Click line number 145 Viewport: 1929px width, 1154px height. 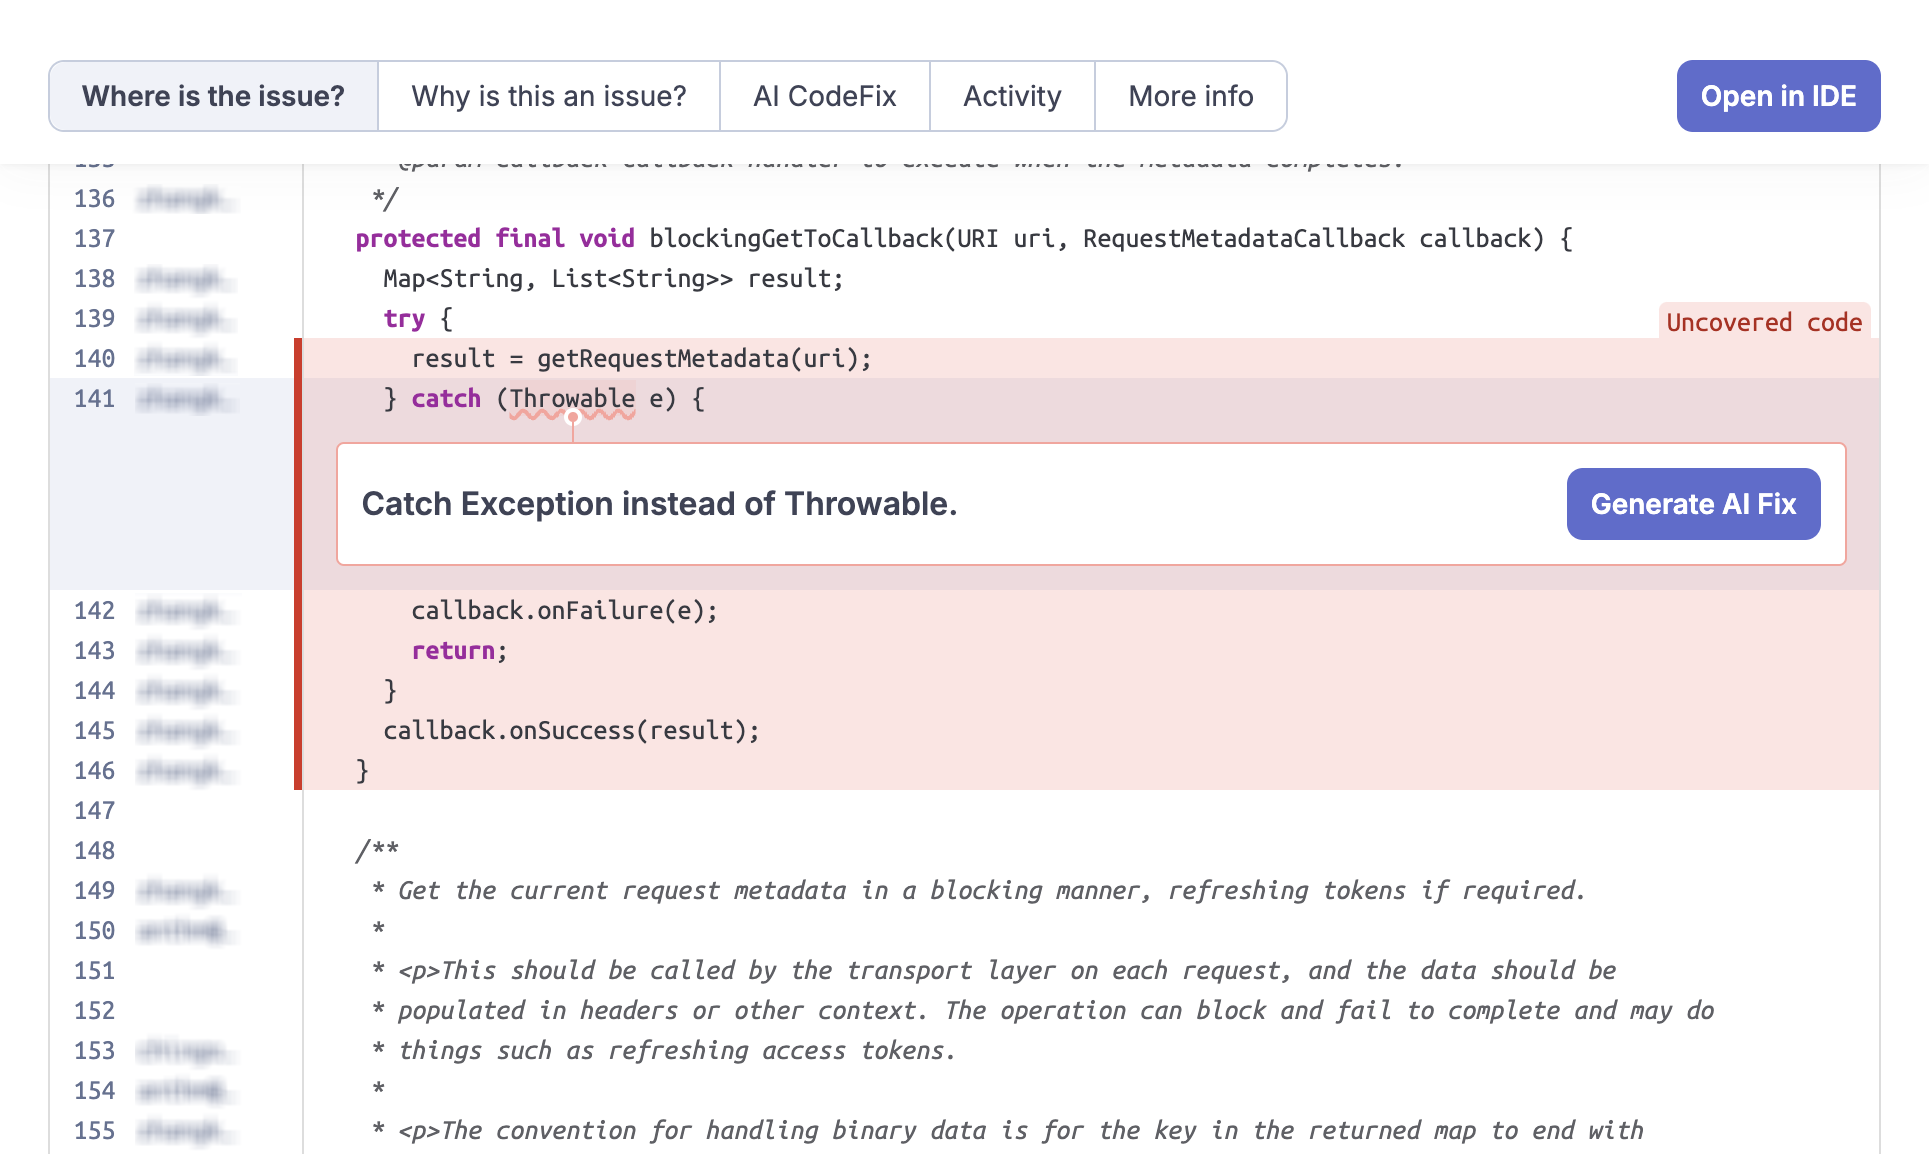click(x=95, y=731)
